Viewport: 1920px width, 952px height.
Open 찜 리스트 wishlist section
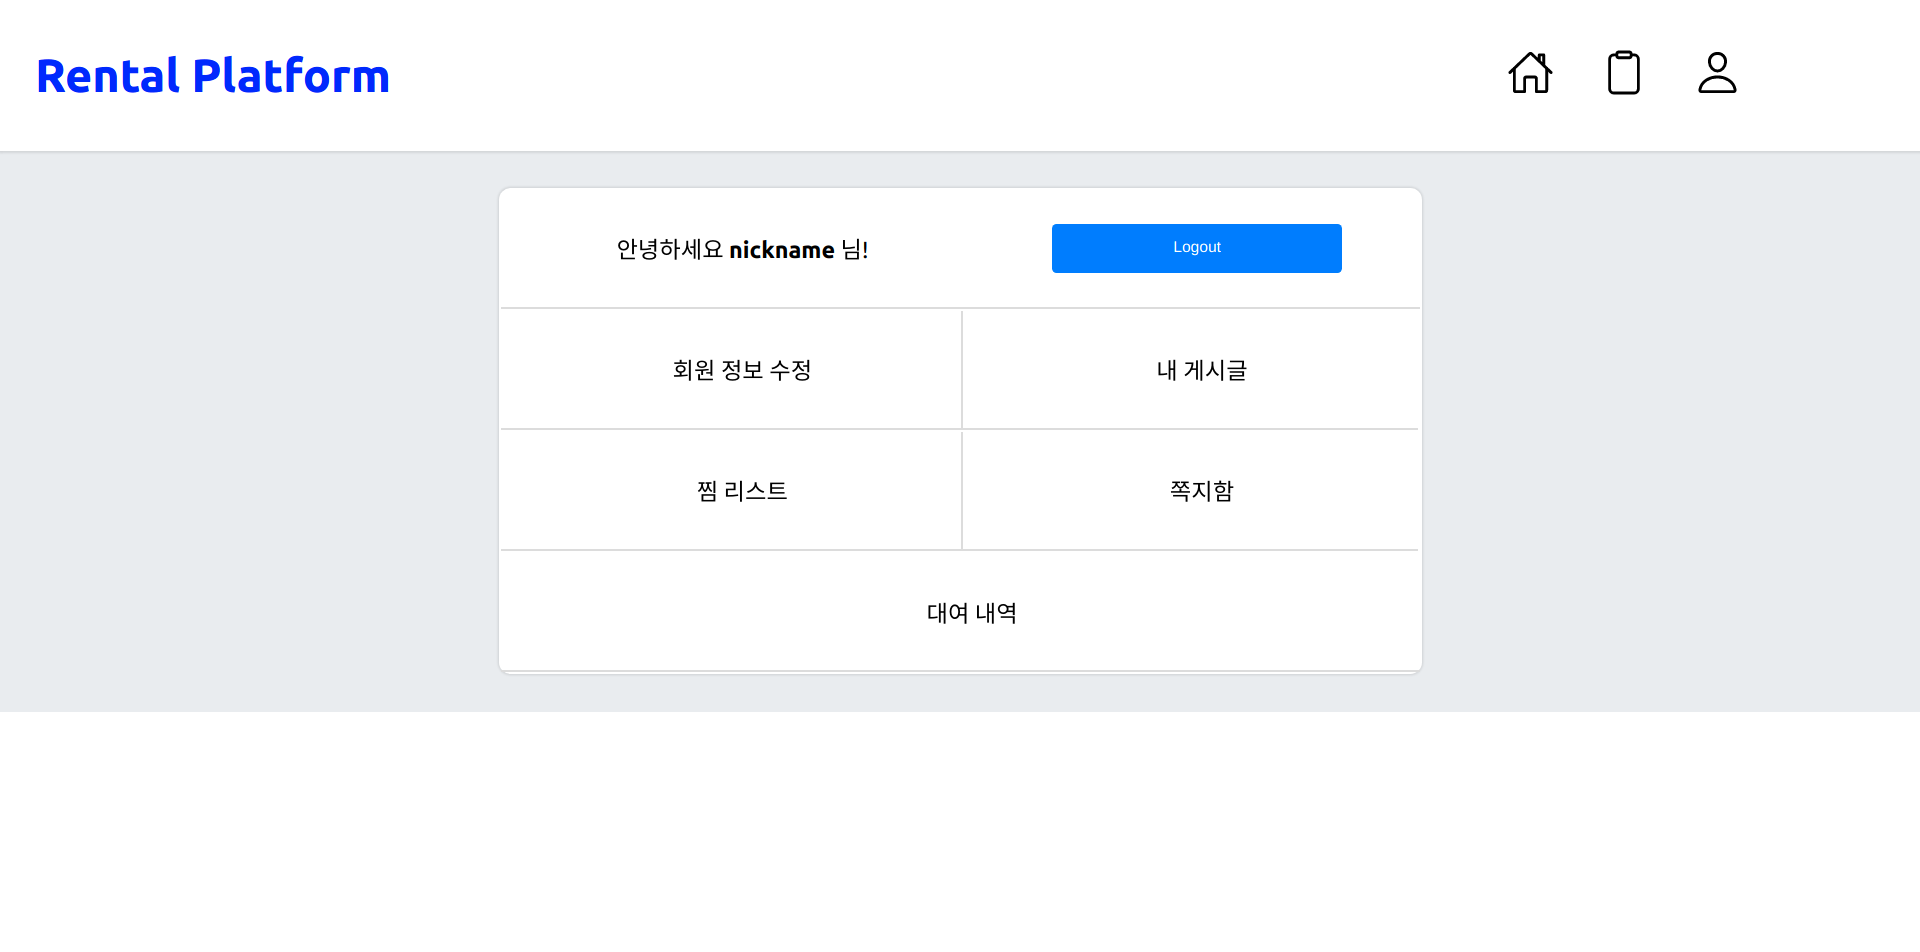(x=742, y=490)
